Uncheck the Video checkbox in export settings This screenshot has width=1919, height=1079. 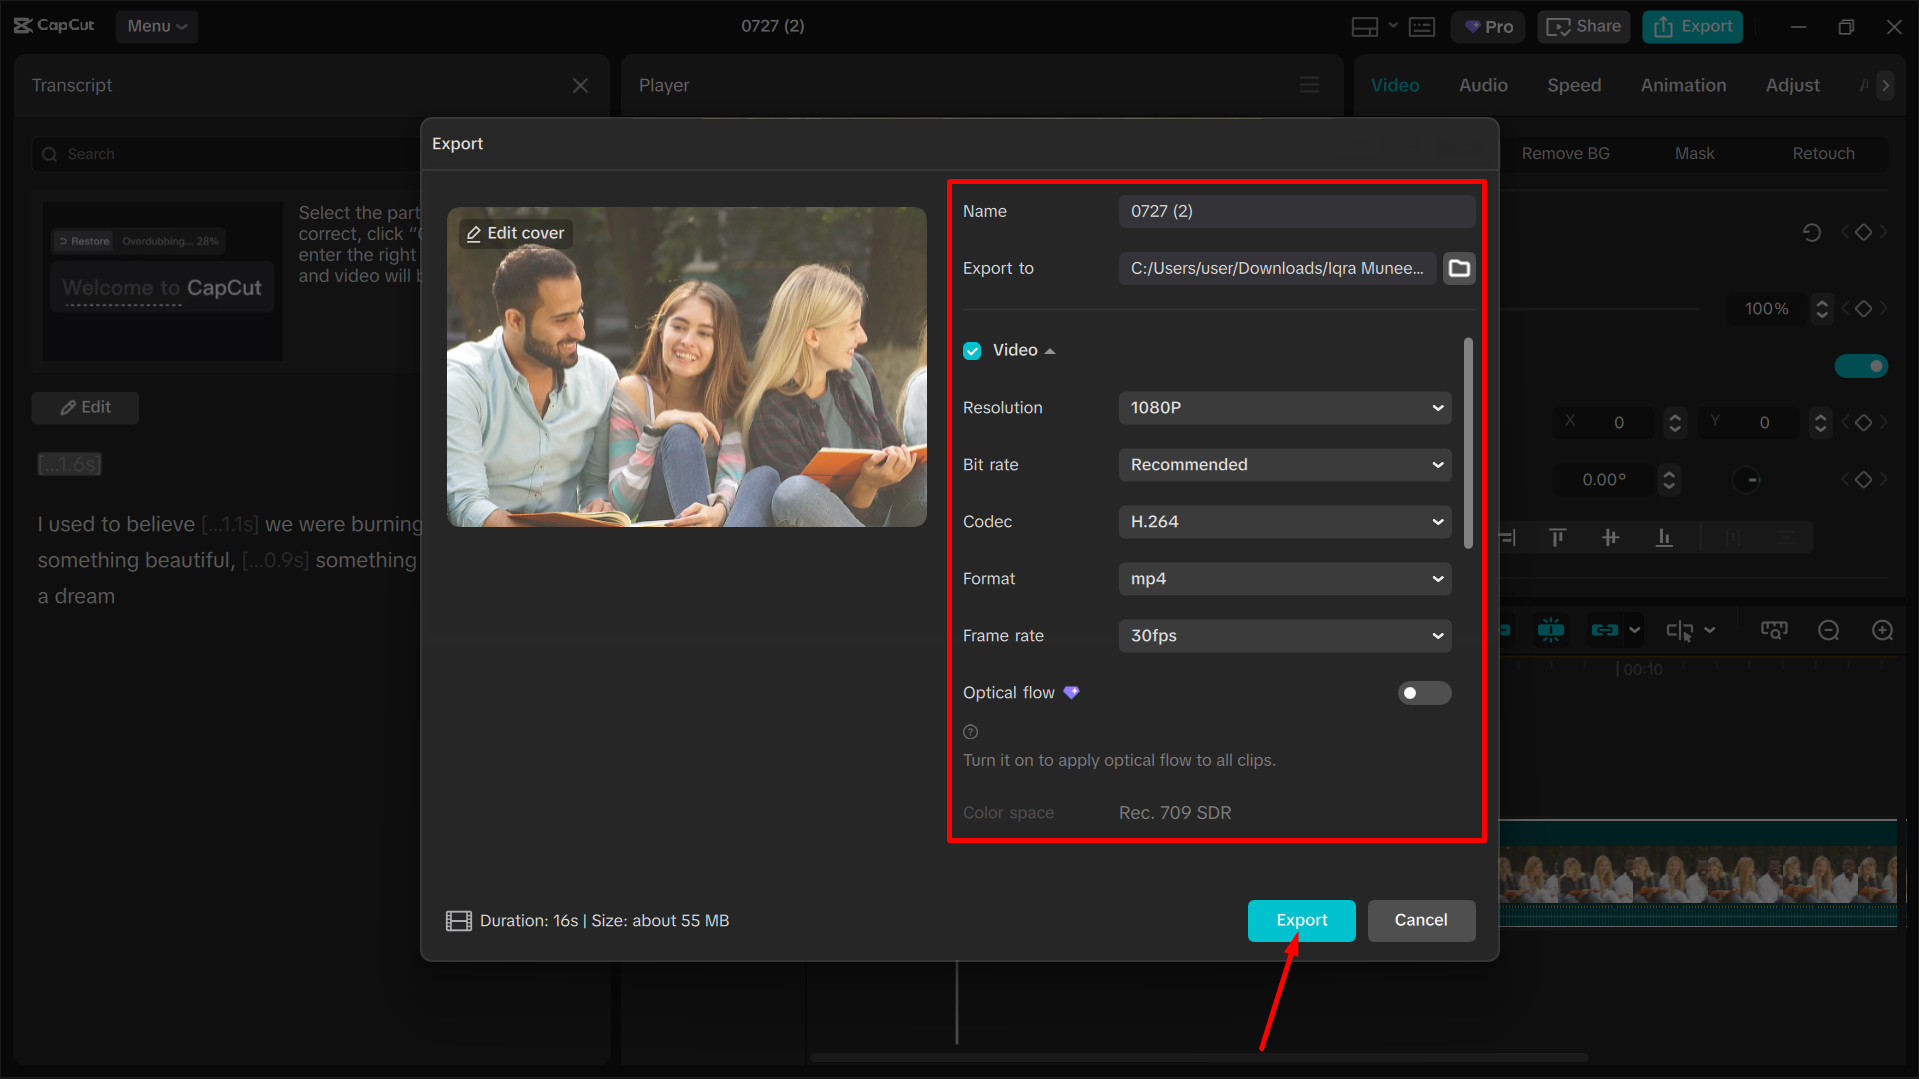point(972,350)
